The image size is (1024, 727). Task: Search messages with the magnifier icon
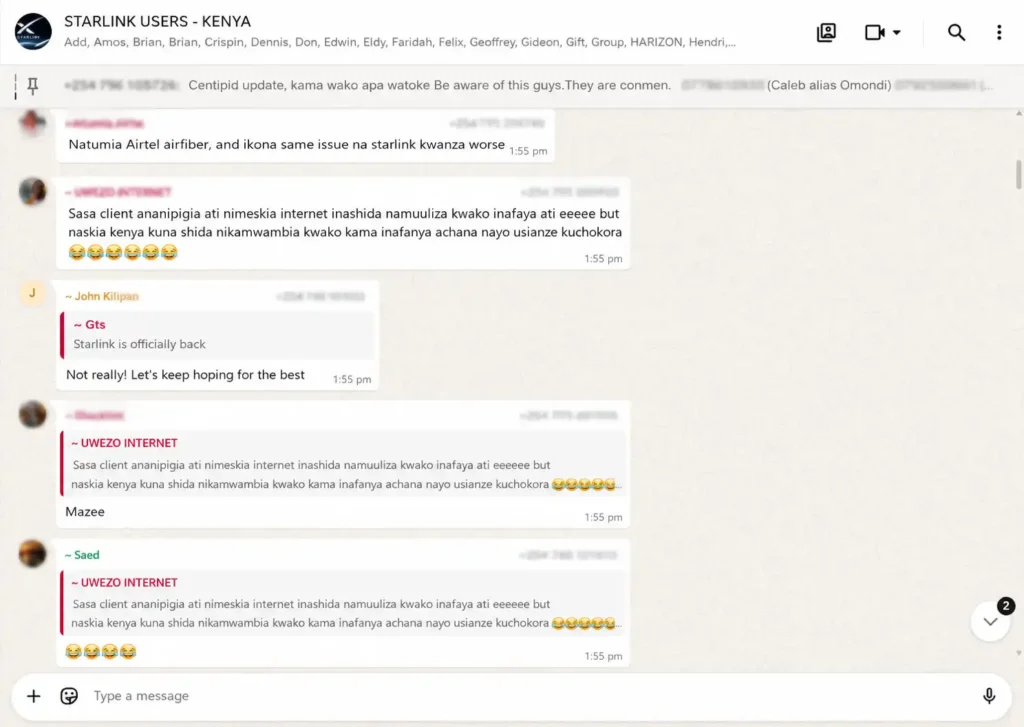956,32
